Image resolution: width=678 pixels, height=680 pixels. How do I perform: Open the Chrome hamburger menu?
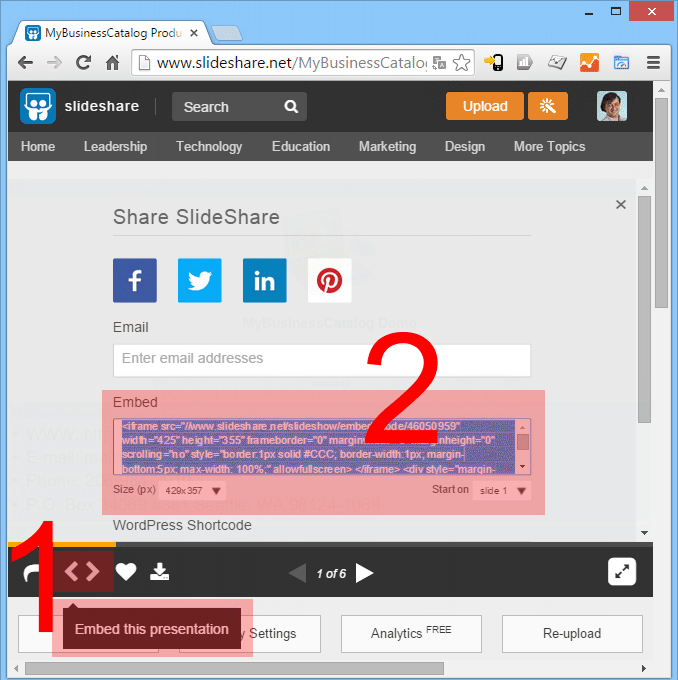tap(653, 62)
